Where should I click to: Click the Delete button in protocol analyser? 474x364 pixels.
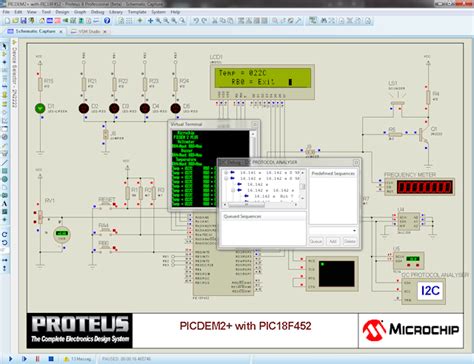[x=349, y=241]
